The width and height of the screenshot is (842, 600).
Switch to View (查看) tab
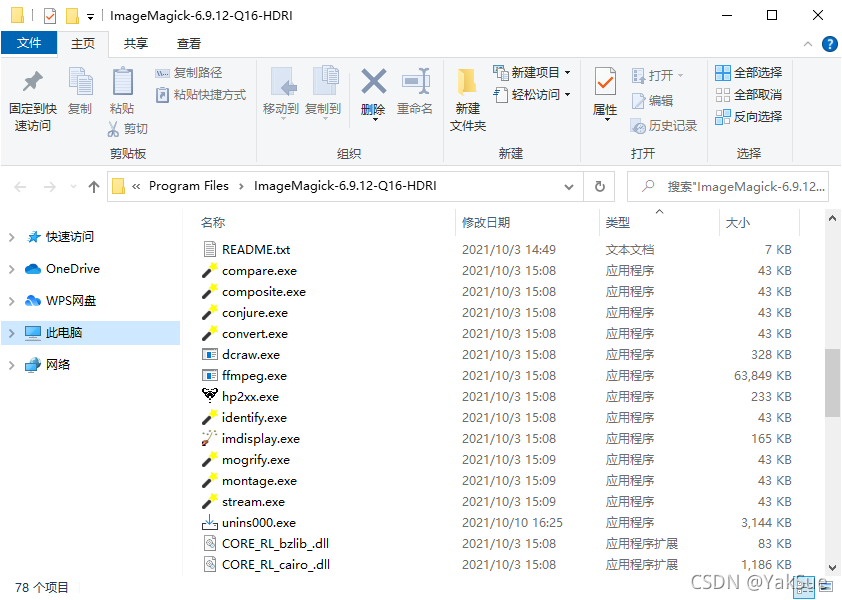[x=188, y=44]
